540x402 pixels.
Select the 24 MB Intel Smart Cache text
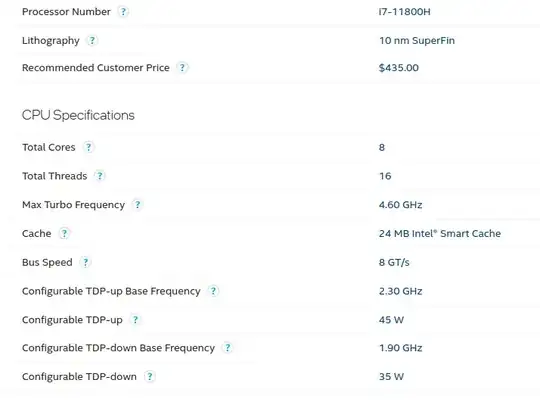440,234
